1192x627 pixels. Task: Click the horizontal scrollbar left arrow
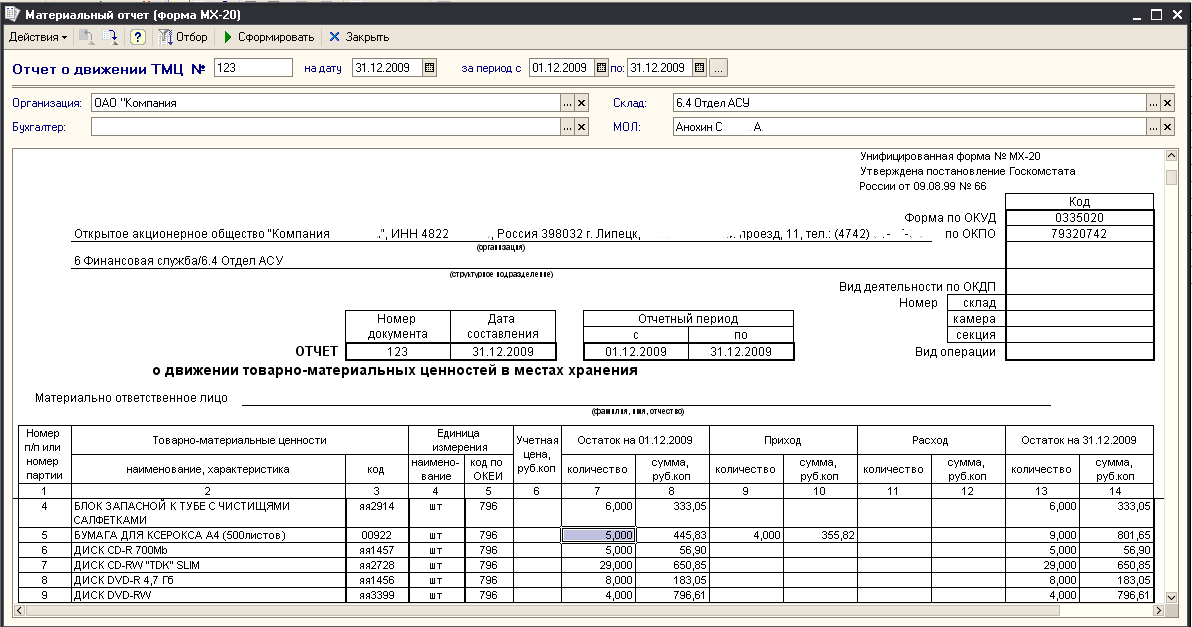point(20,610)
